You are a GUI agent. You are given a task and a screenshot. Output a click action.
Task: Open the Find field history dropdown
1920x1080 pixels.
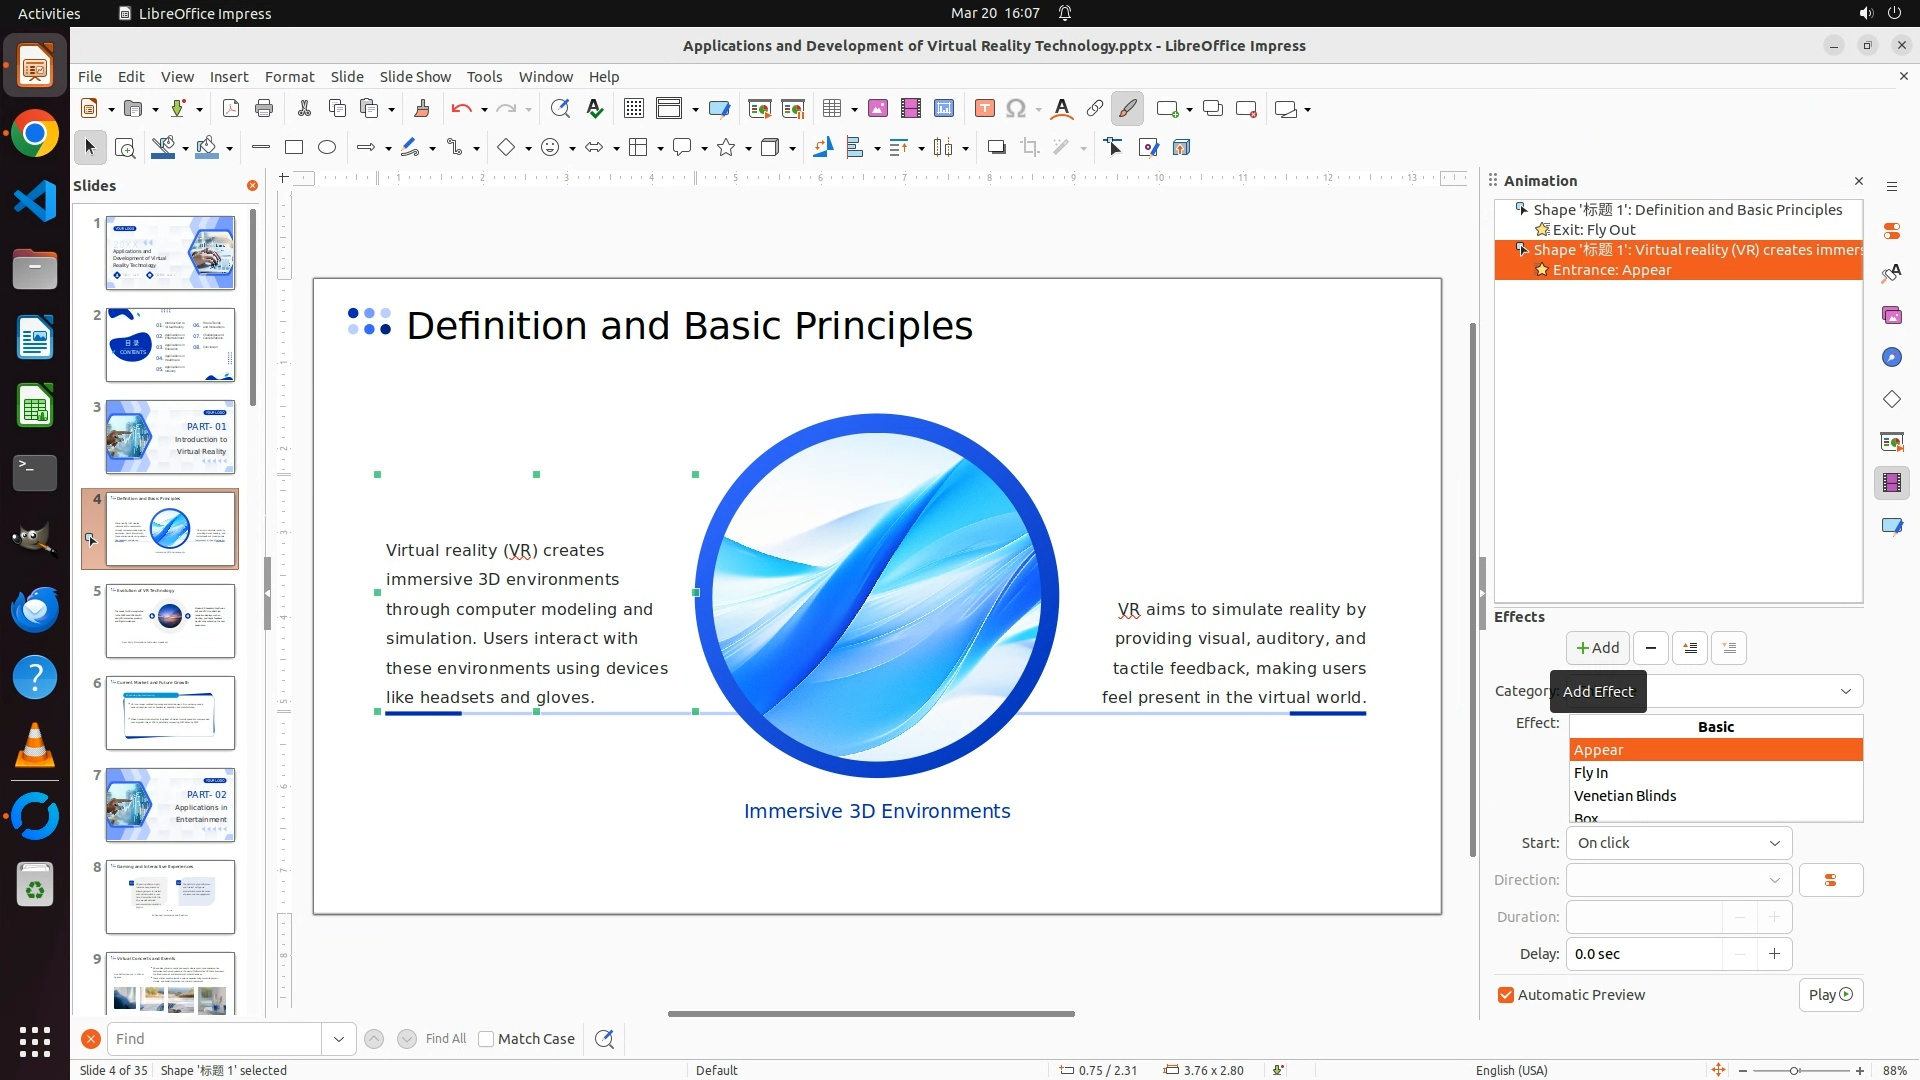coord(339,1039)
